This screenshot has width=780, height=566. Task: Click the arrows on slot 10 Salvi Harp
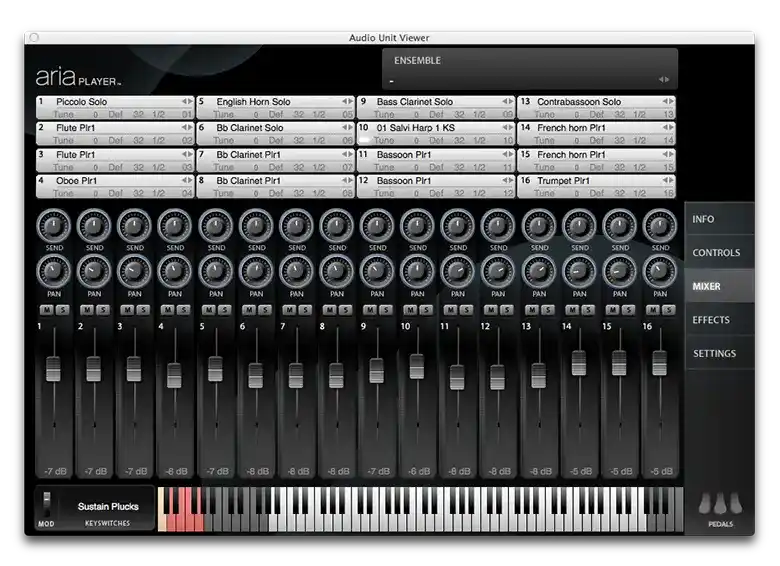(507, 128)
